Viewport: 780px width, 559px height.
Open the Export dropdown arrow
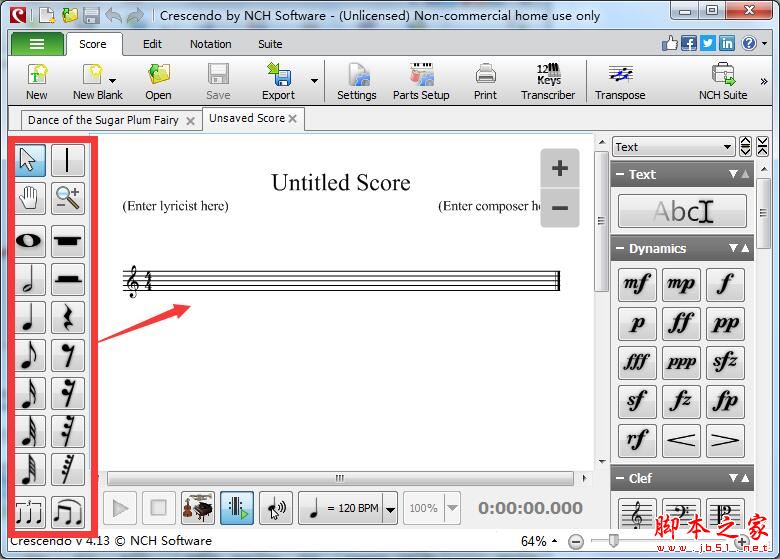[x=314, y=81]
